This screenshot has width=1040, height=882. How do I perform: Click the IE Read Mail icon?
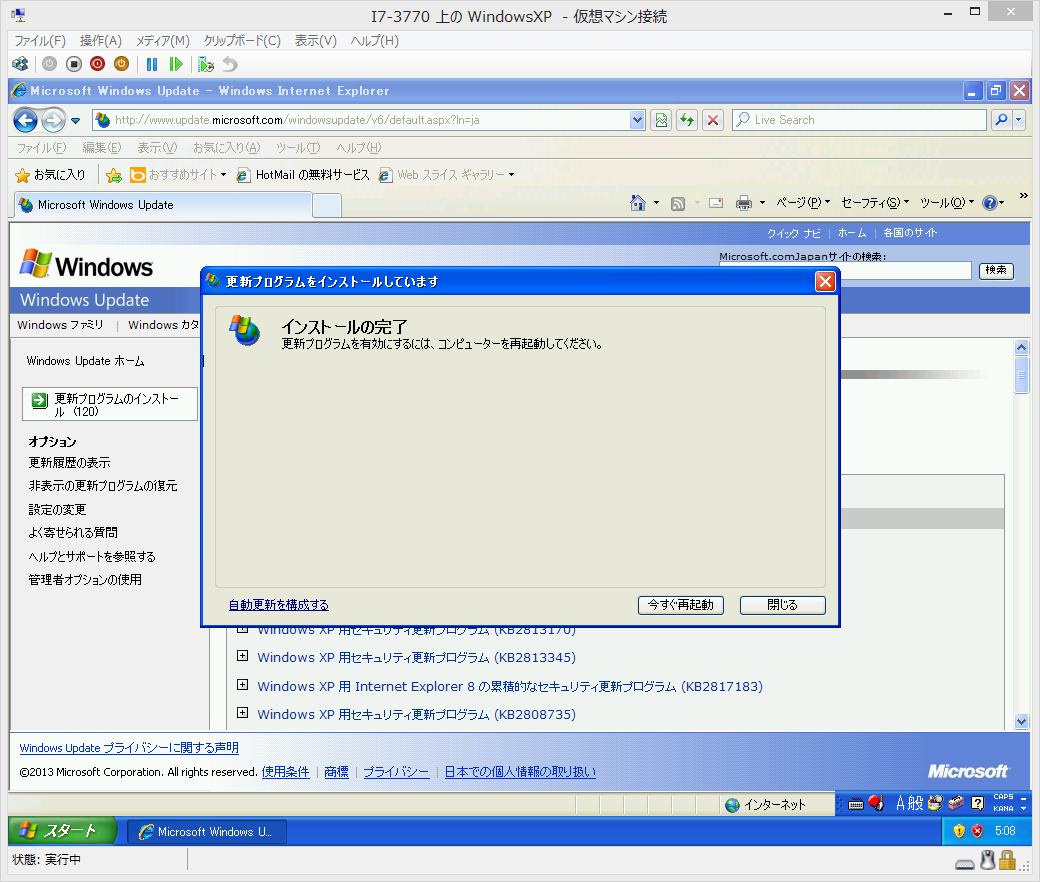[716, 204]
